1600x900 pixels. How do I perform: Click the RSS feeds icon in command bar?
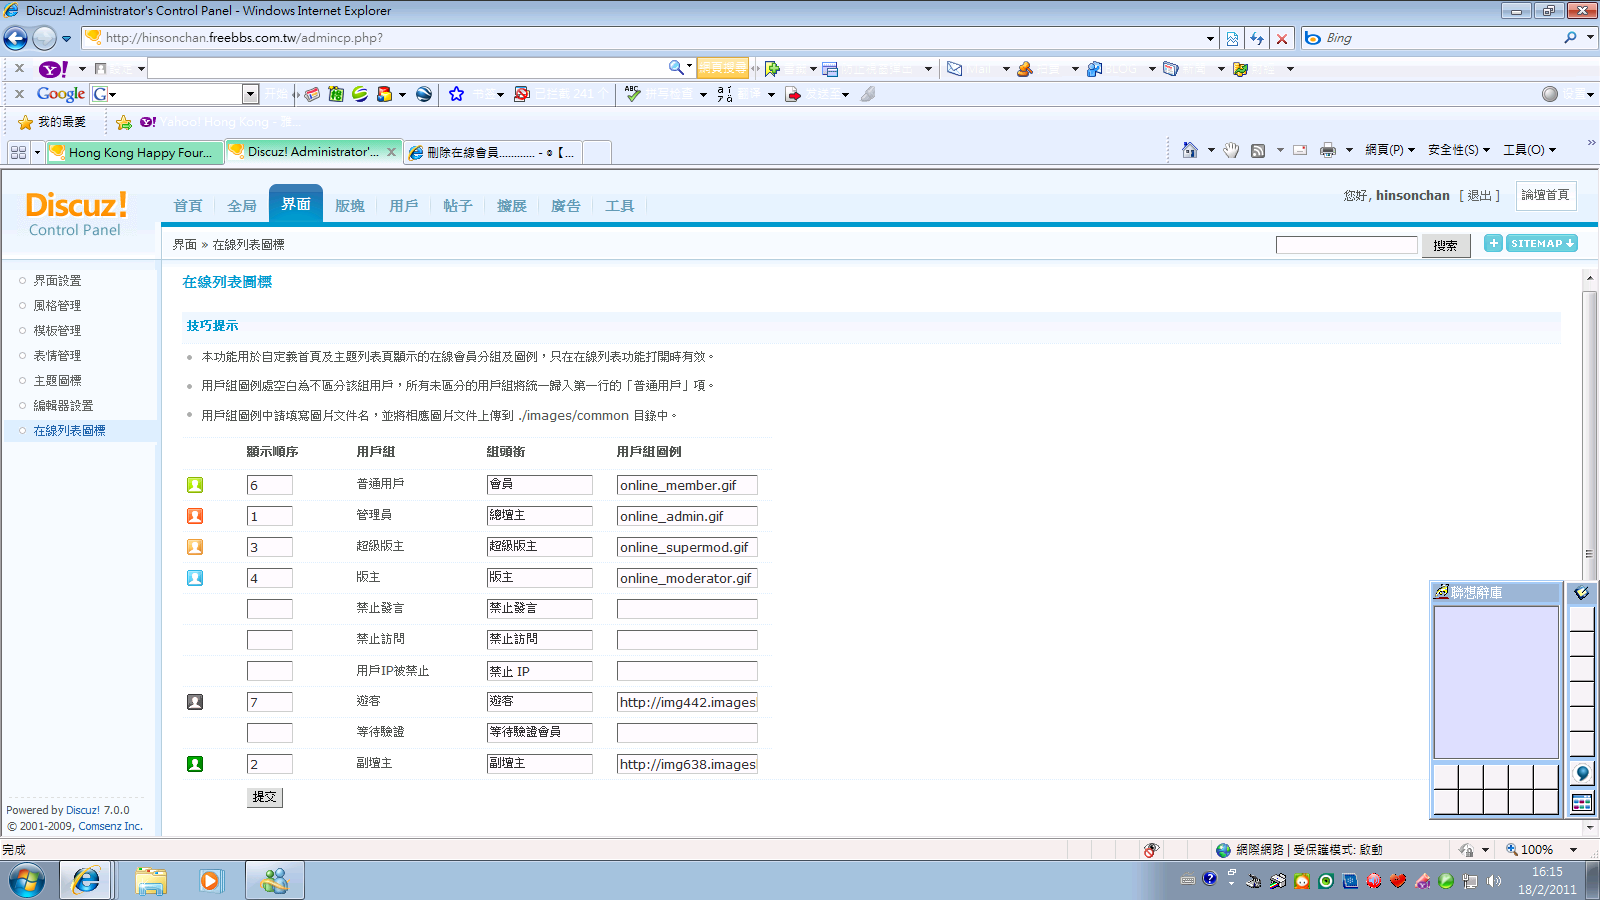pos(1258,150)
